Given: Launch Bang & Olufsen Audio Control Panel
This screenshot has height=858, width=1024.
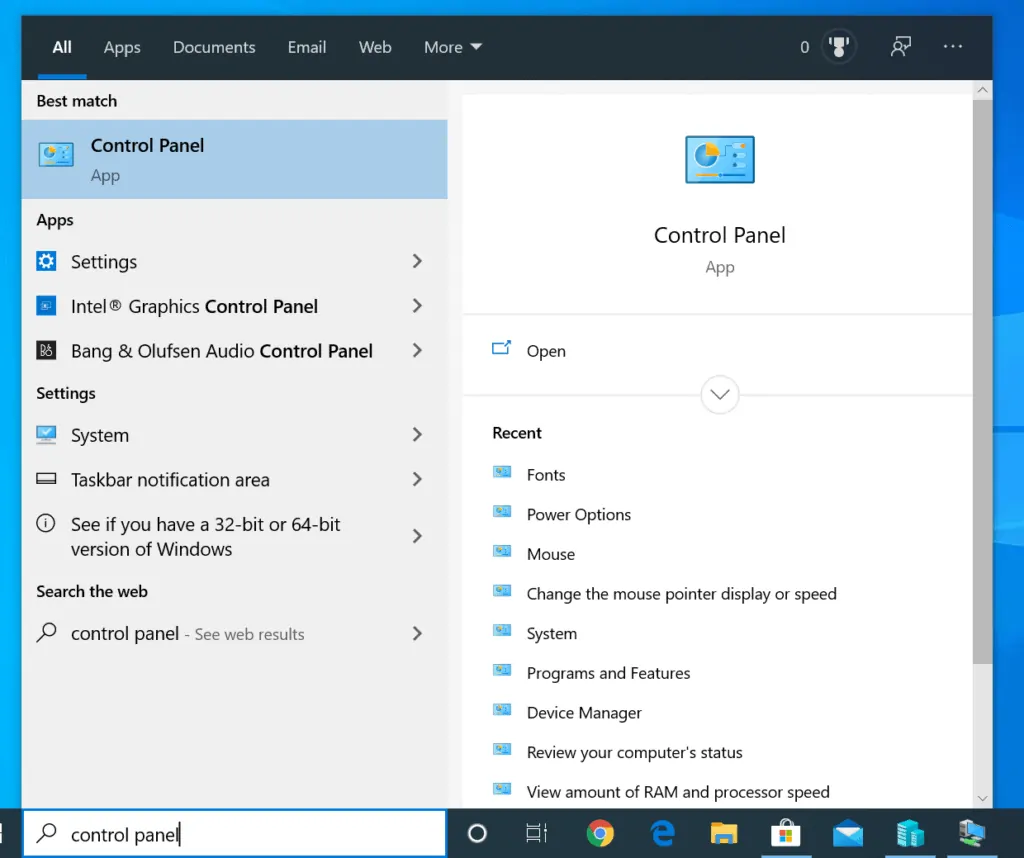Looking at the screenshot, I should pos(221,350).
